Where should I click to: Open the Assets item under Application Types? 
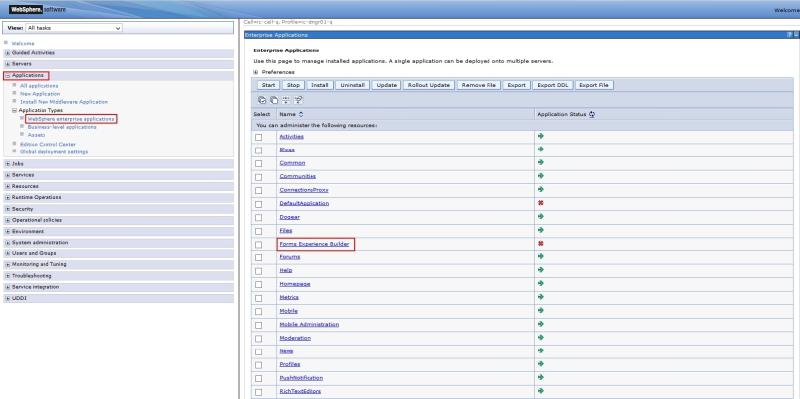pyautogui.click(x=37, y=135)
